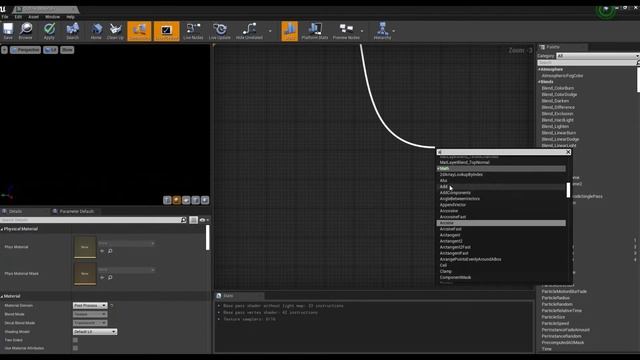This screenshot has height=360, width=640.
Task: Select the plane preview shape icon
Action: click(186, 200)
